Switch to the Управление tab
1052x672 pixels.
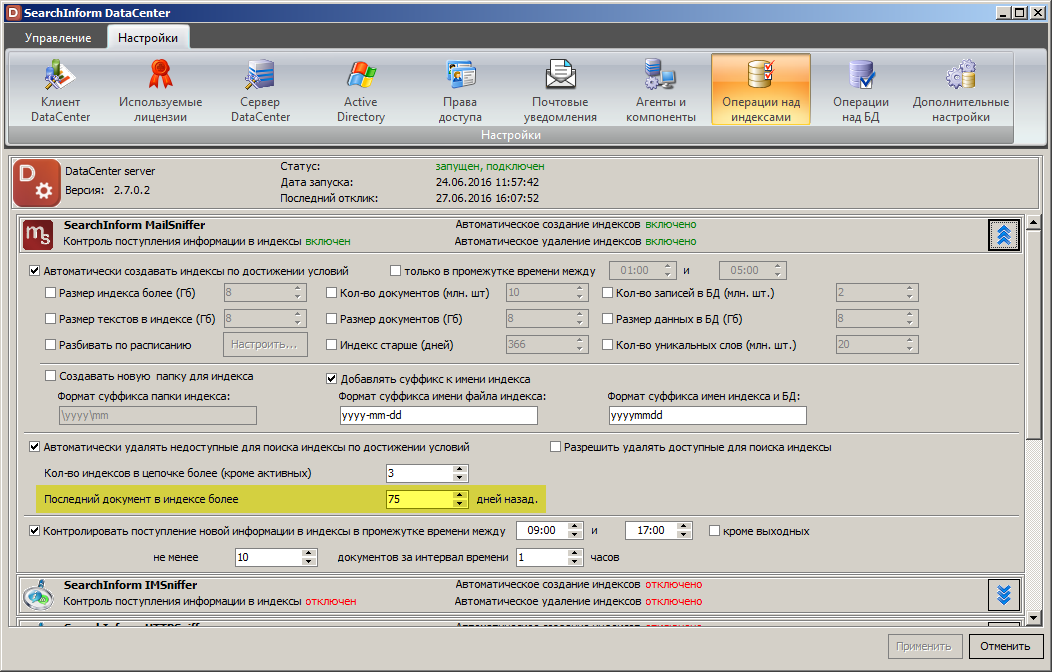tap(58, 38)
